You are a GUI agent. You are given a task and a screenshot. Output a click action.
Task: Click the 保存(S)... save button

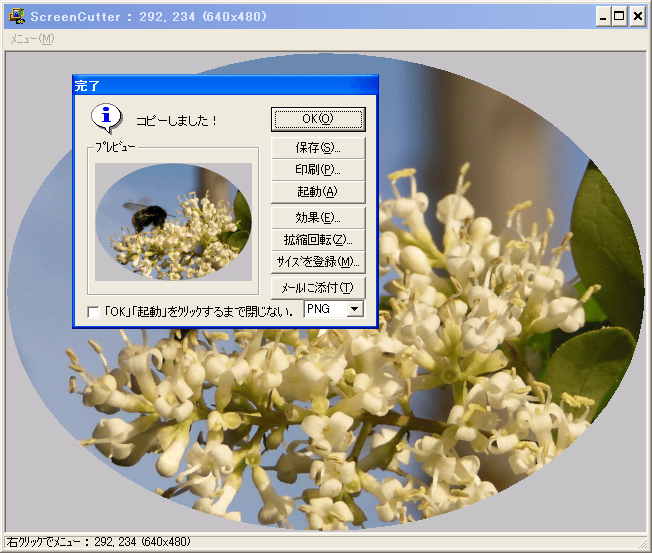pyautogui.click(x=318, y=148)
